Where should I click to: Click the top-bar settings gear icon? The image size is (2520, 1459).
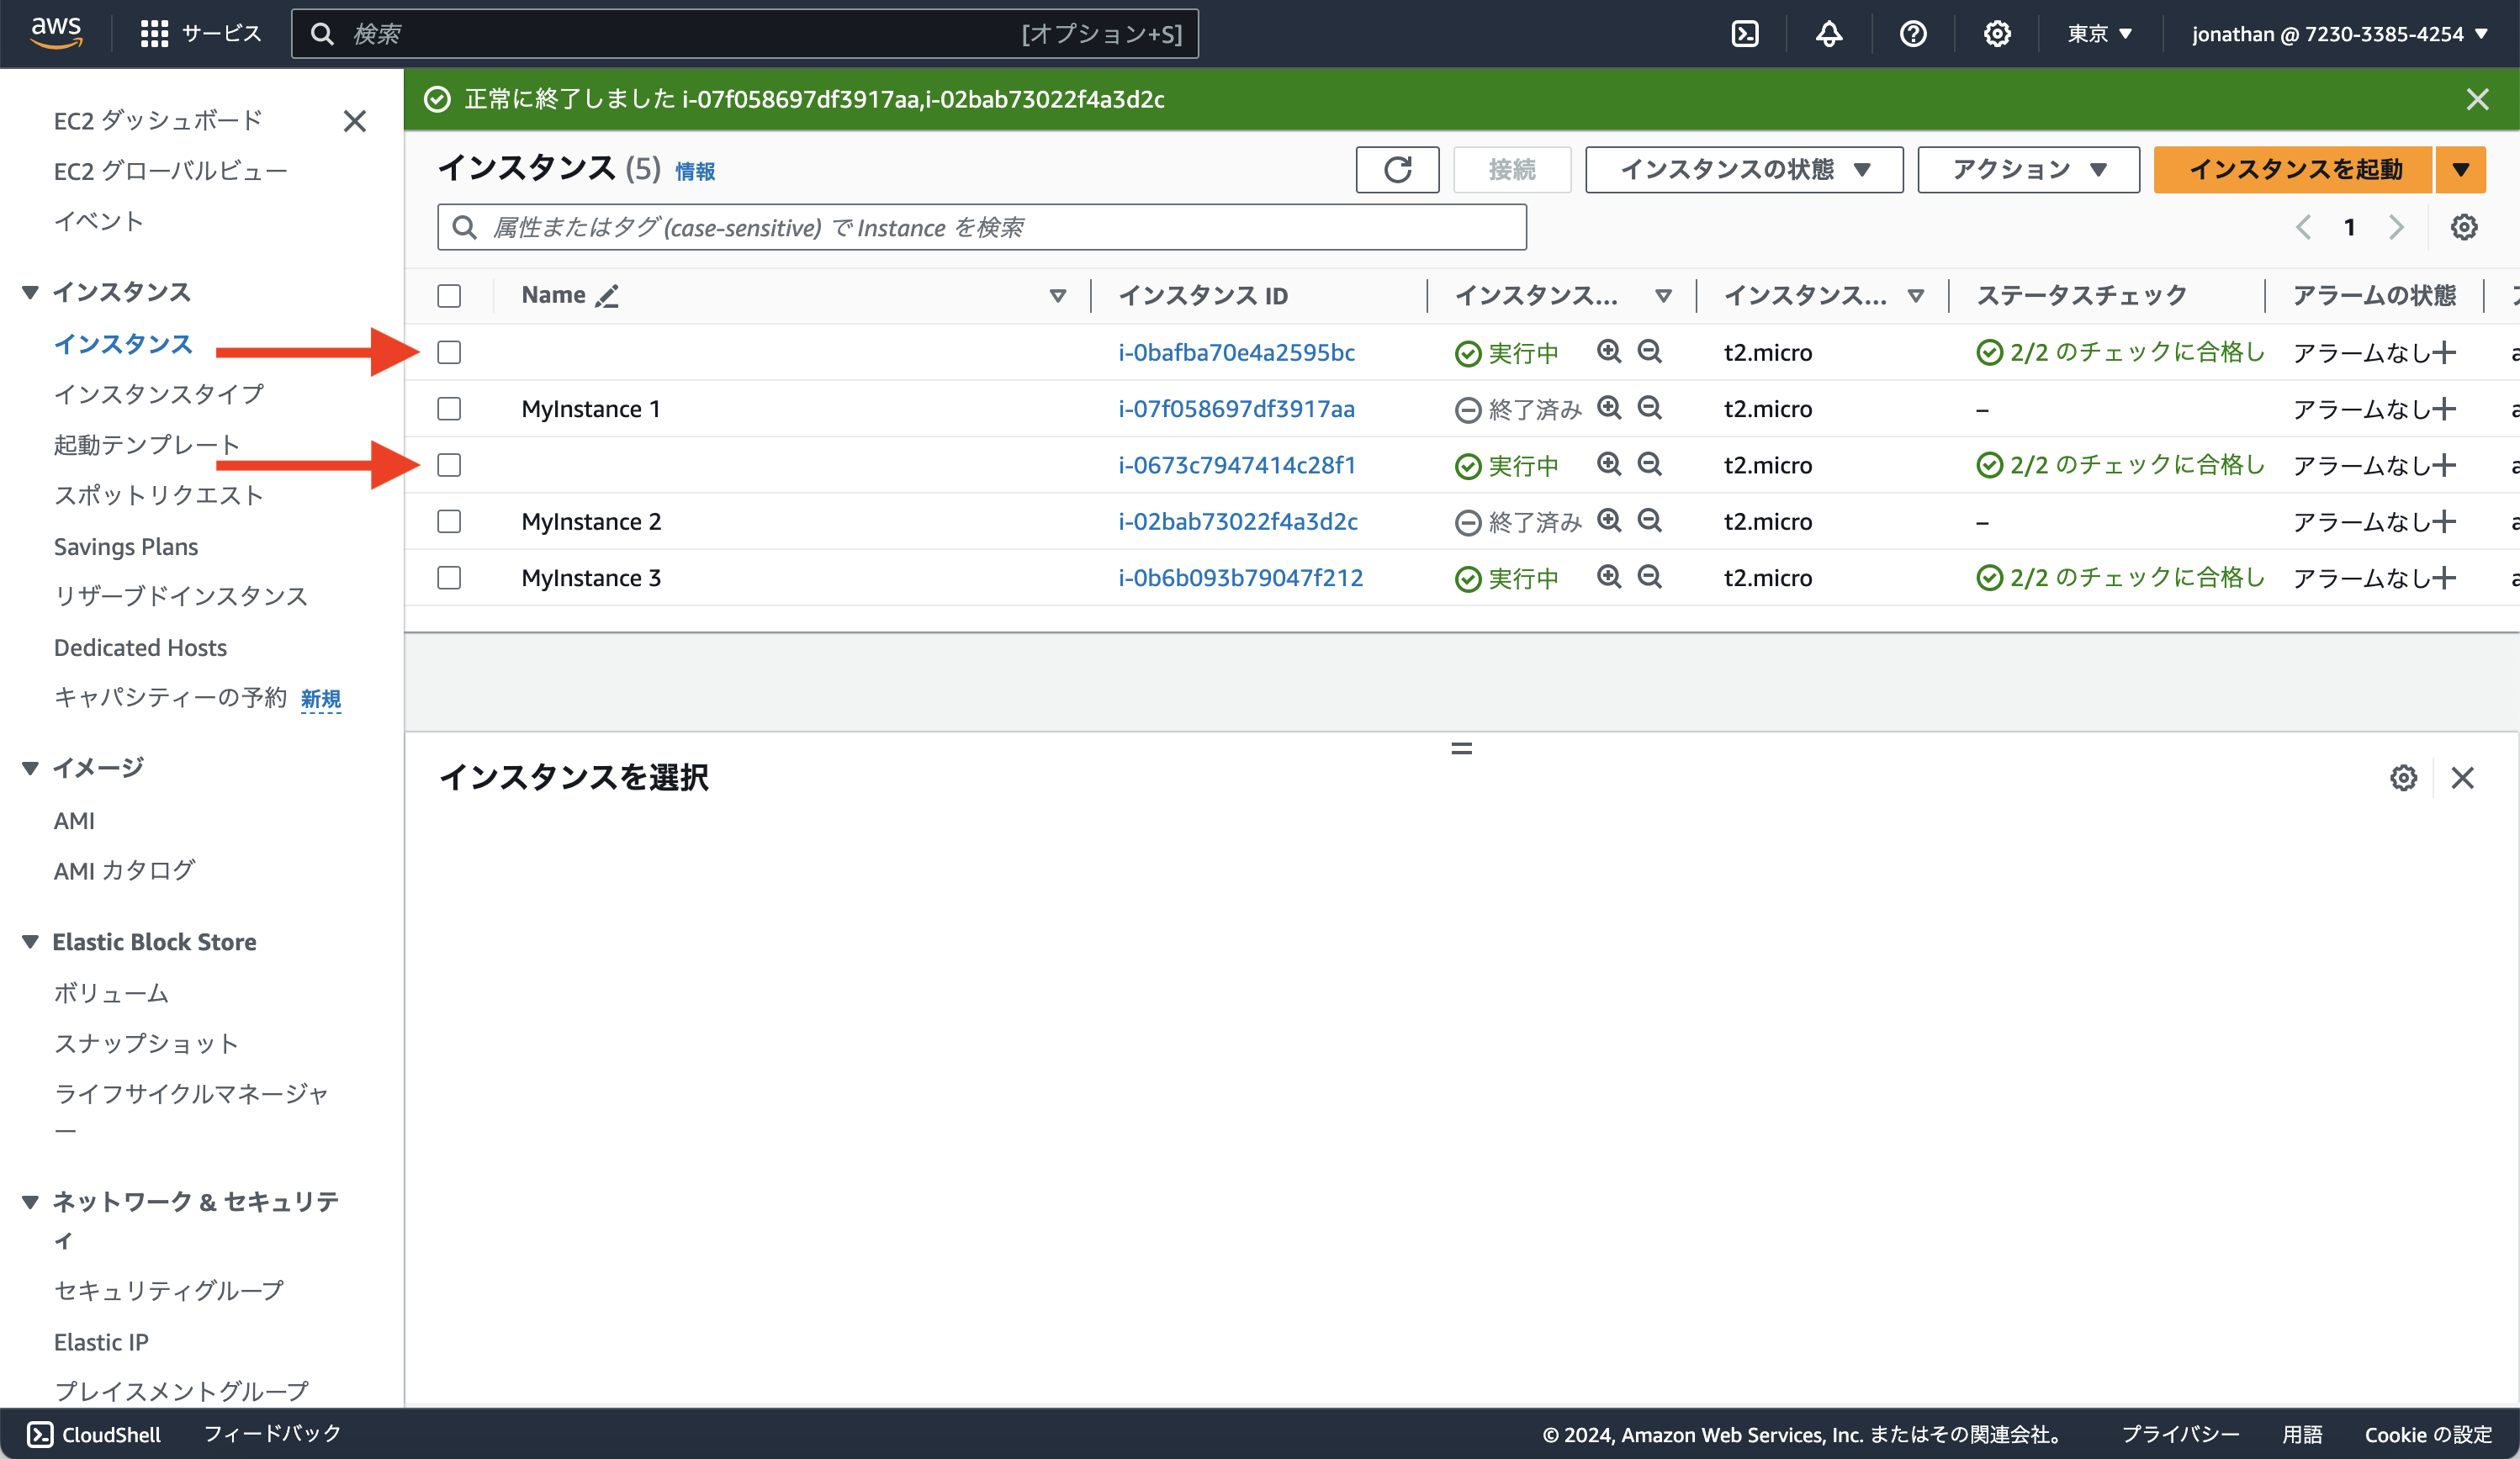point(1997,33)
